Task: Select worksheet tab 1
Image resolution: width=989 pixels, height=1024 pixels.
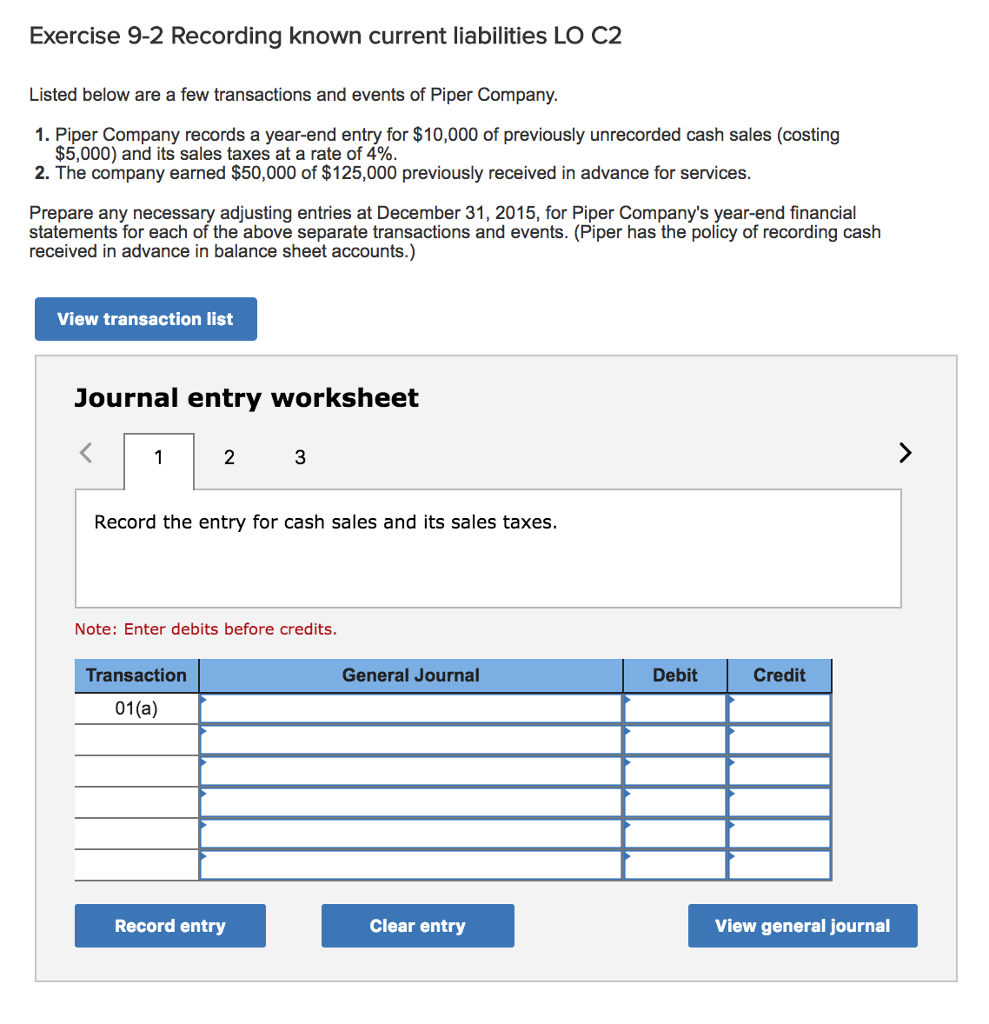Action: pyautogui.click(x=158, y=457)
